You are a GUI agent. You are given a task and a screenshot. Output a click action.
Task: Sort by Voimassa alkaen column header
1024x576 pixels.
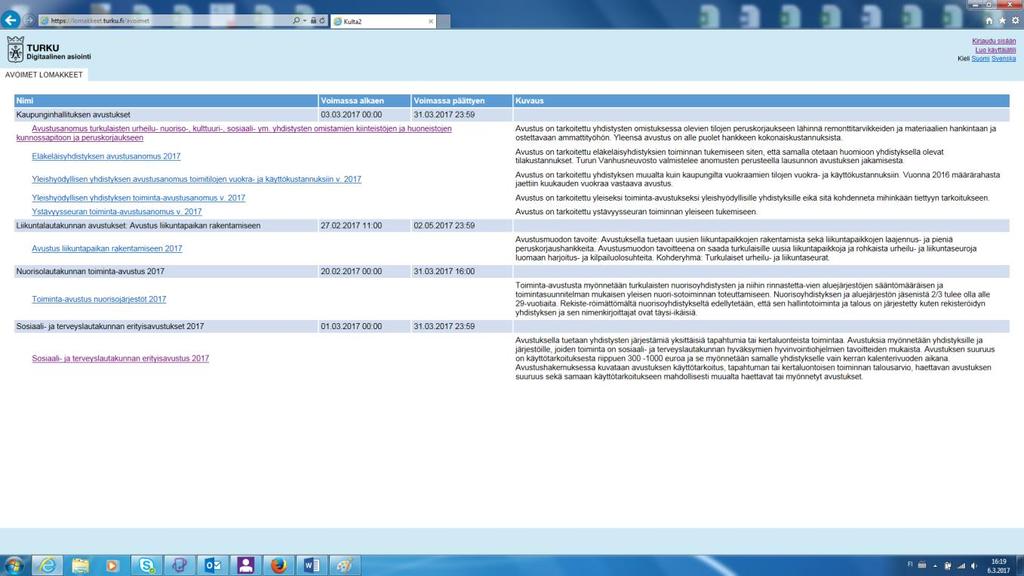(x=364, y=101)
